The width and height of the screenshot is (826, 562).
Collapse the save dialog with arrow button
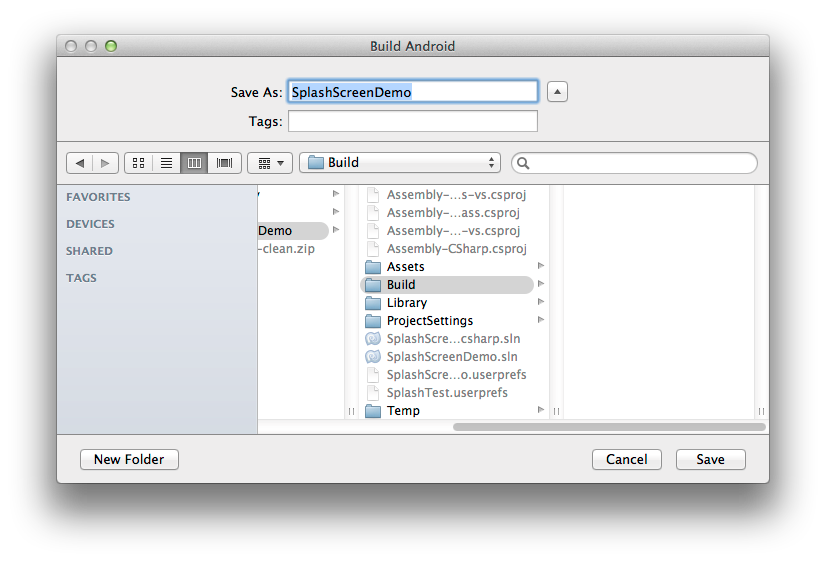pyautogui.click(x=557, y=92)
